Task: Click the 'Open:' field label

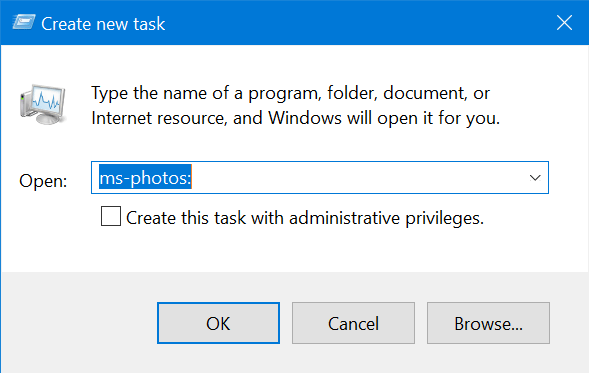Action: click(43, 181)
